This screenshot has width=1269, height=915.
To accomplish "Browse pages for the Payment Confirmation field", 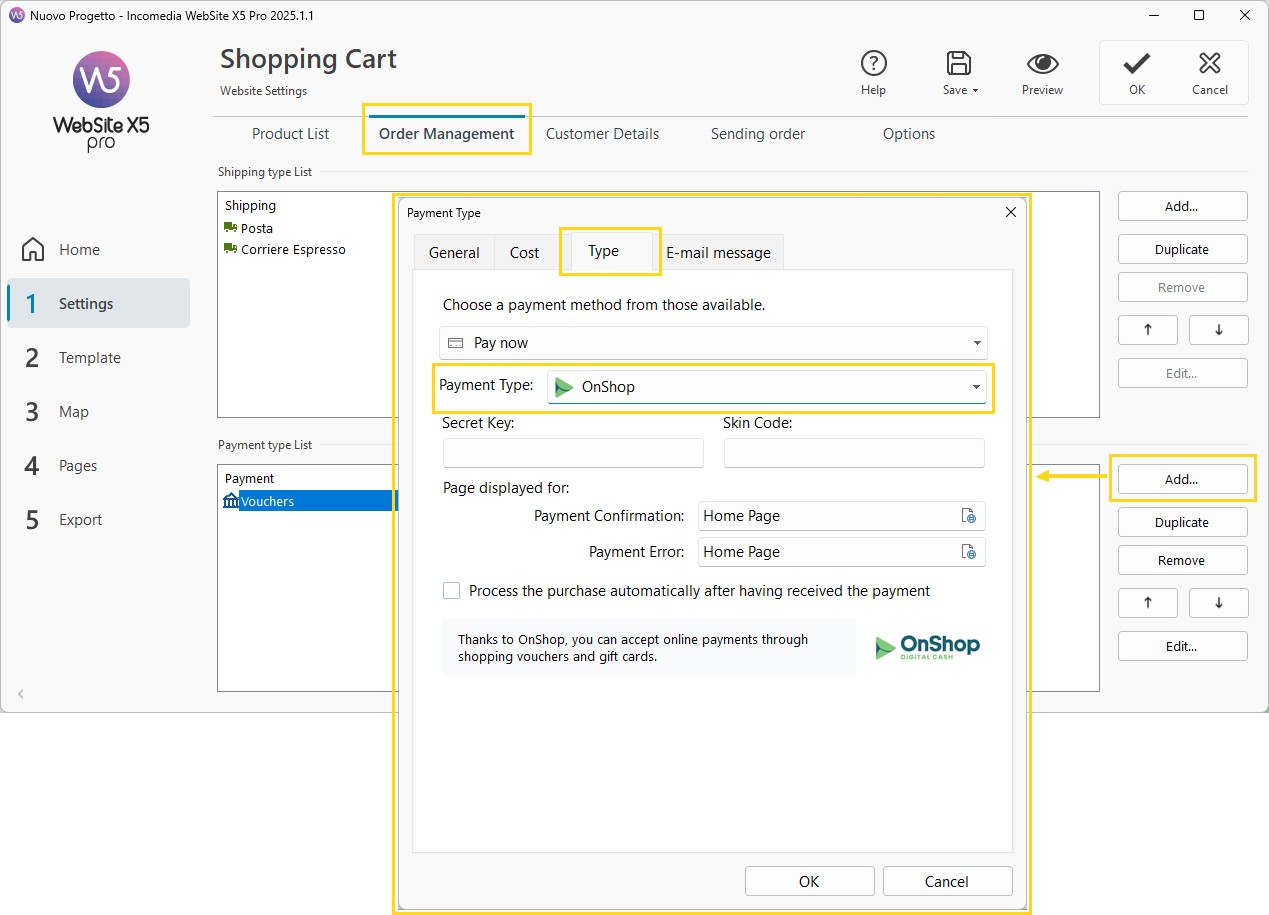I will tap(968, 516).
